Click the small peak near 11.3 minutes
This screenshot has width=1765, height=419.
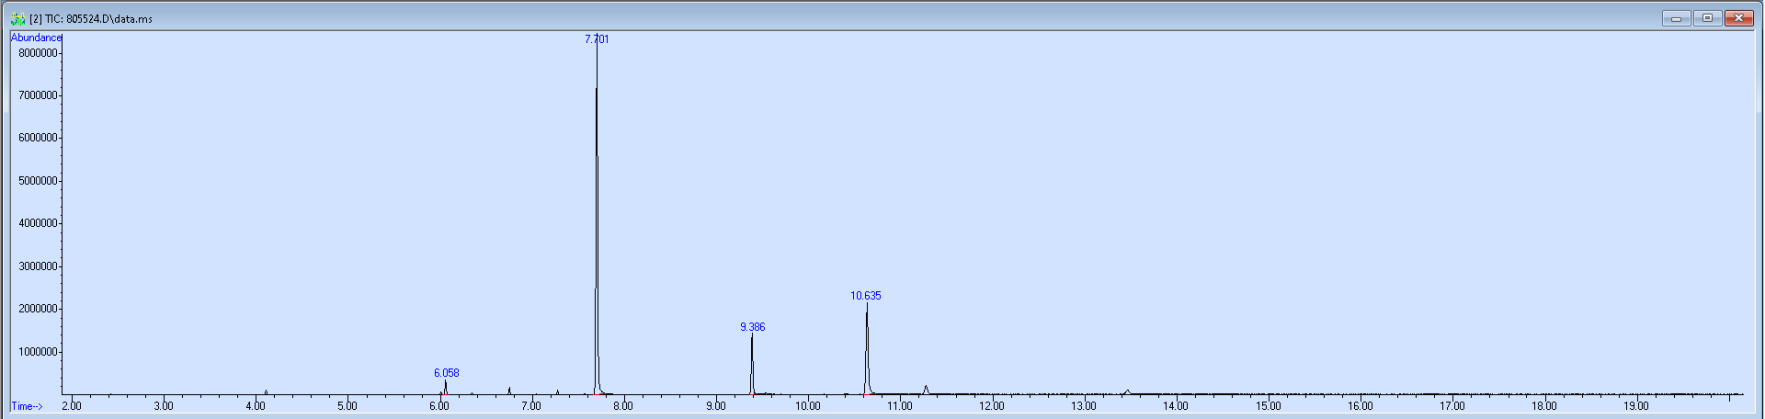click(x=926, y=389)
